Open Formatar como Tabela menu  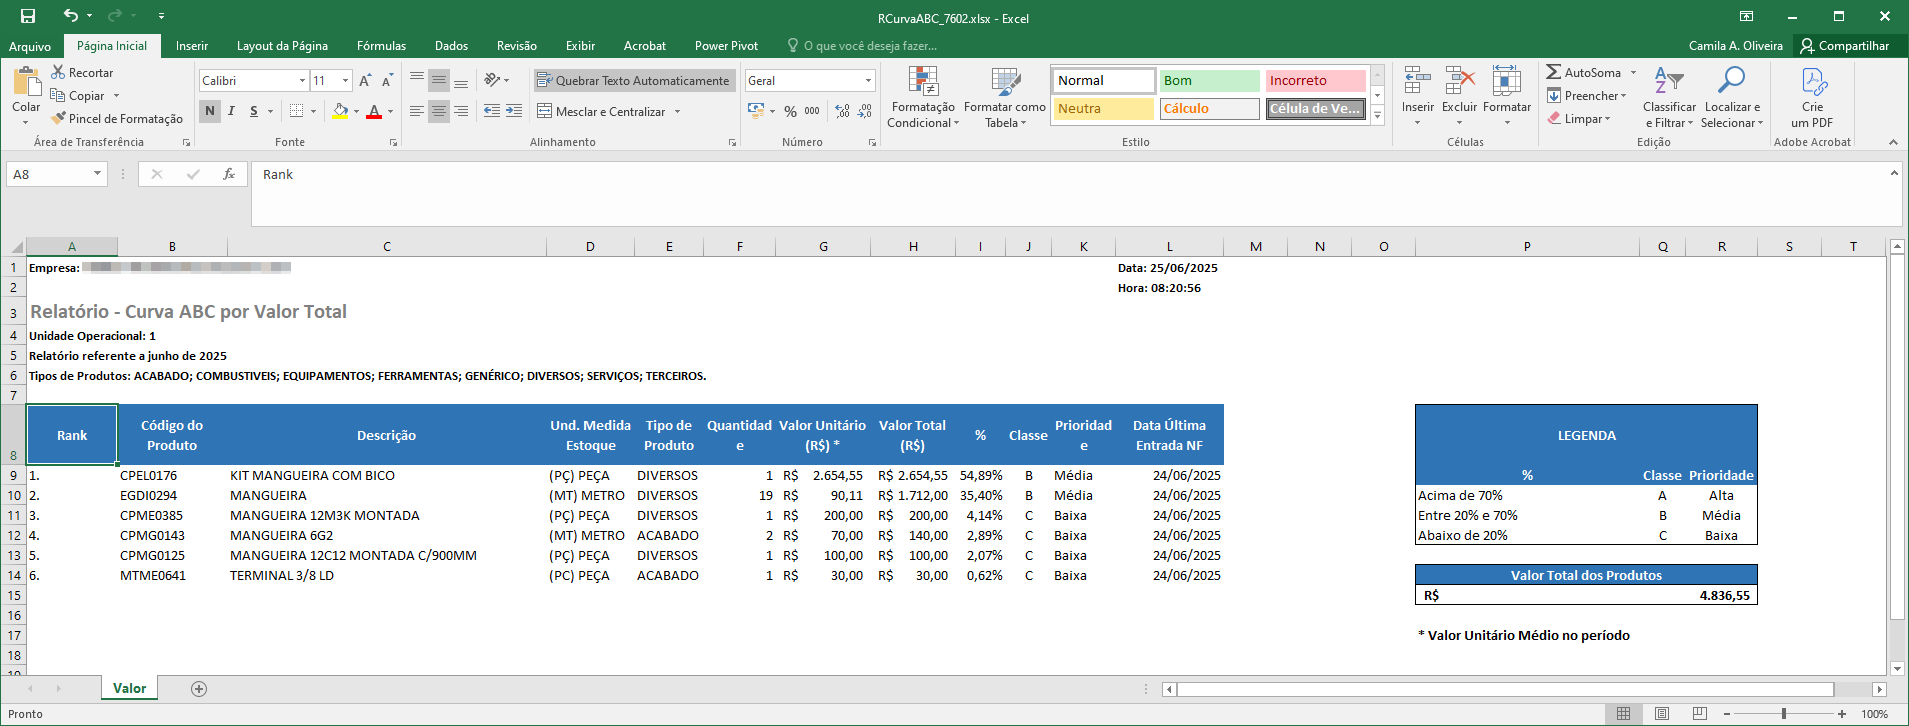click(1005, 97)
